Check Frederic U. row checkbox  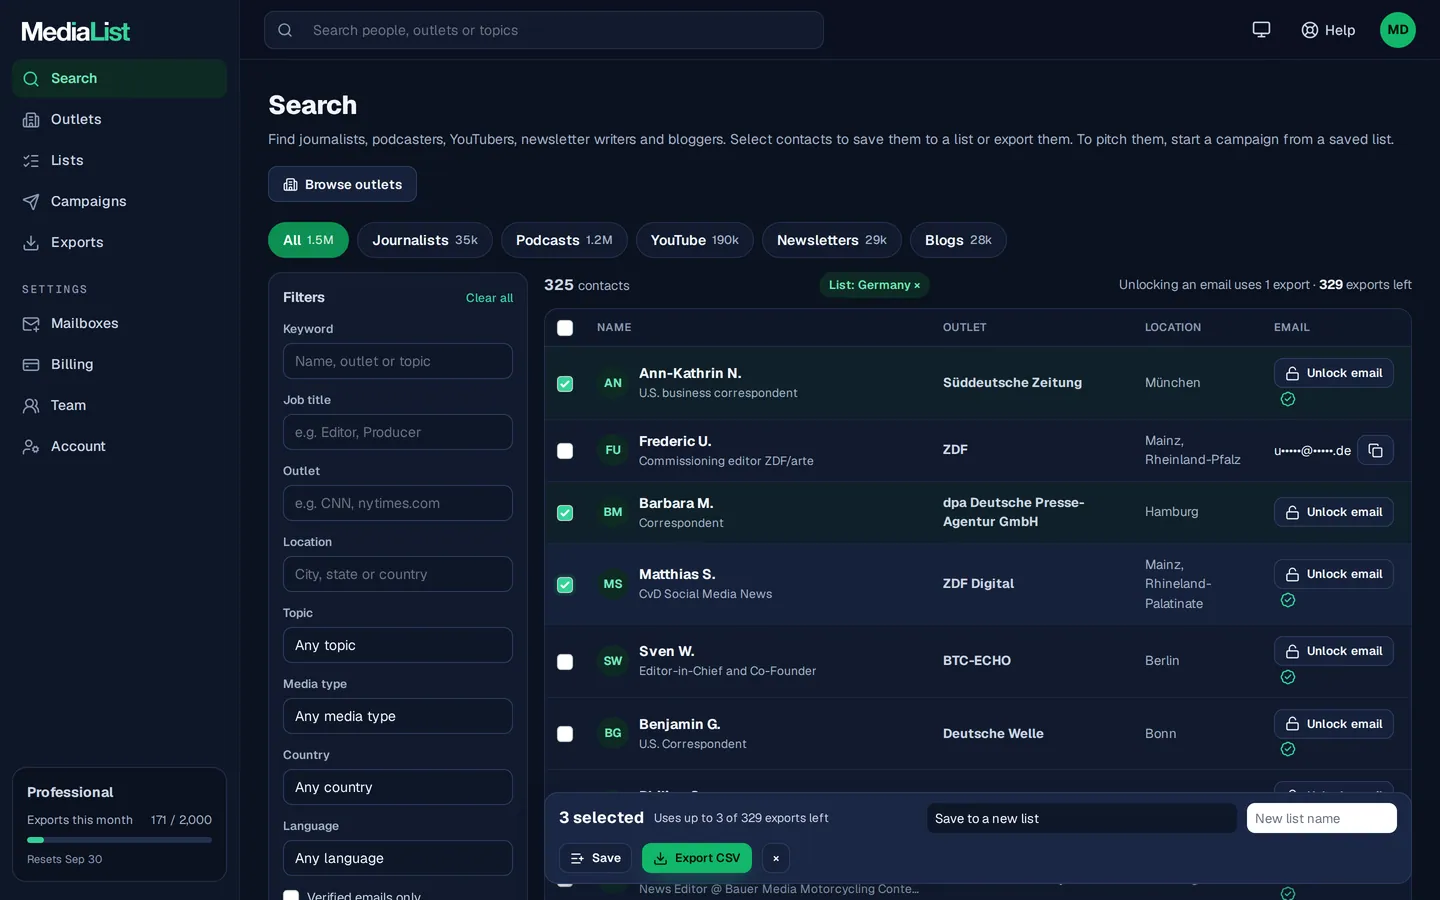[565, 451]
